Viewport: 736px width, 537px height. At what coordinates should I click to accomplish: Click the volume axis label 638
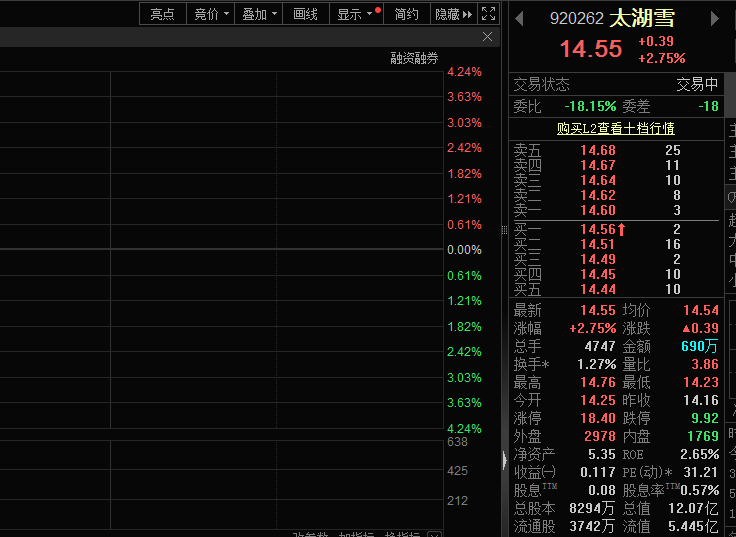pos(457,442)
